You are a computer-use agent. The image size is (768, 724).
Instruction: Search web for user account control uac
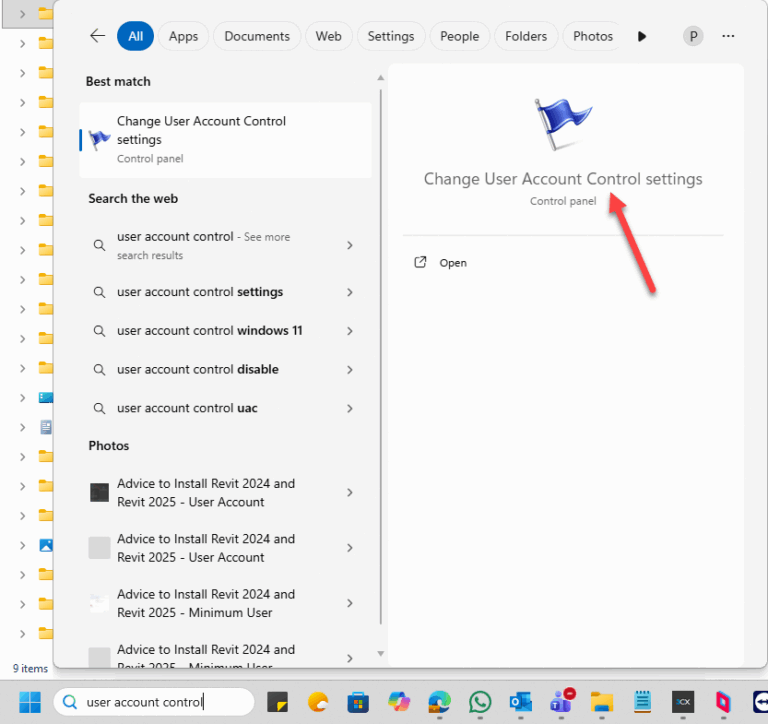click(x=223, y=408)
